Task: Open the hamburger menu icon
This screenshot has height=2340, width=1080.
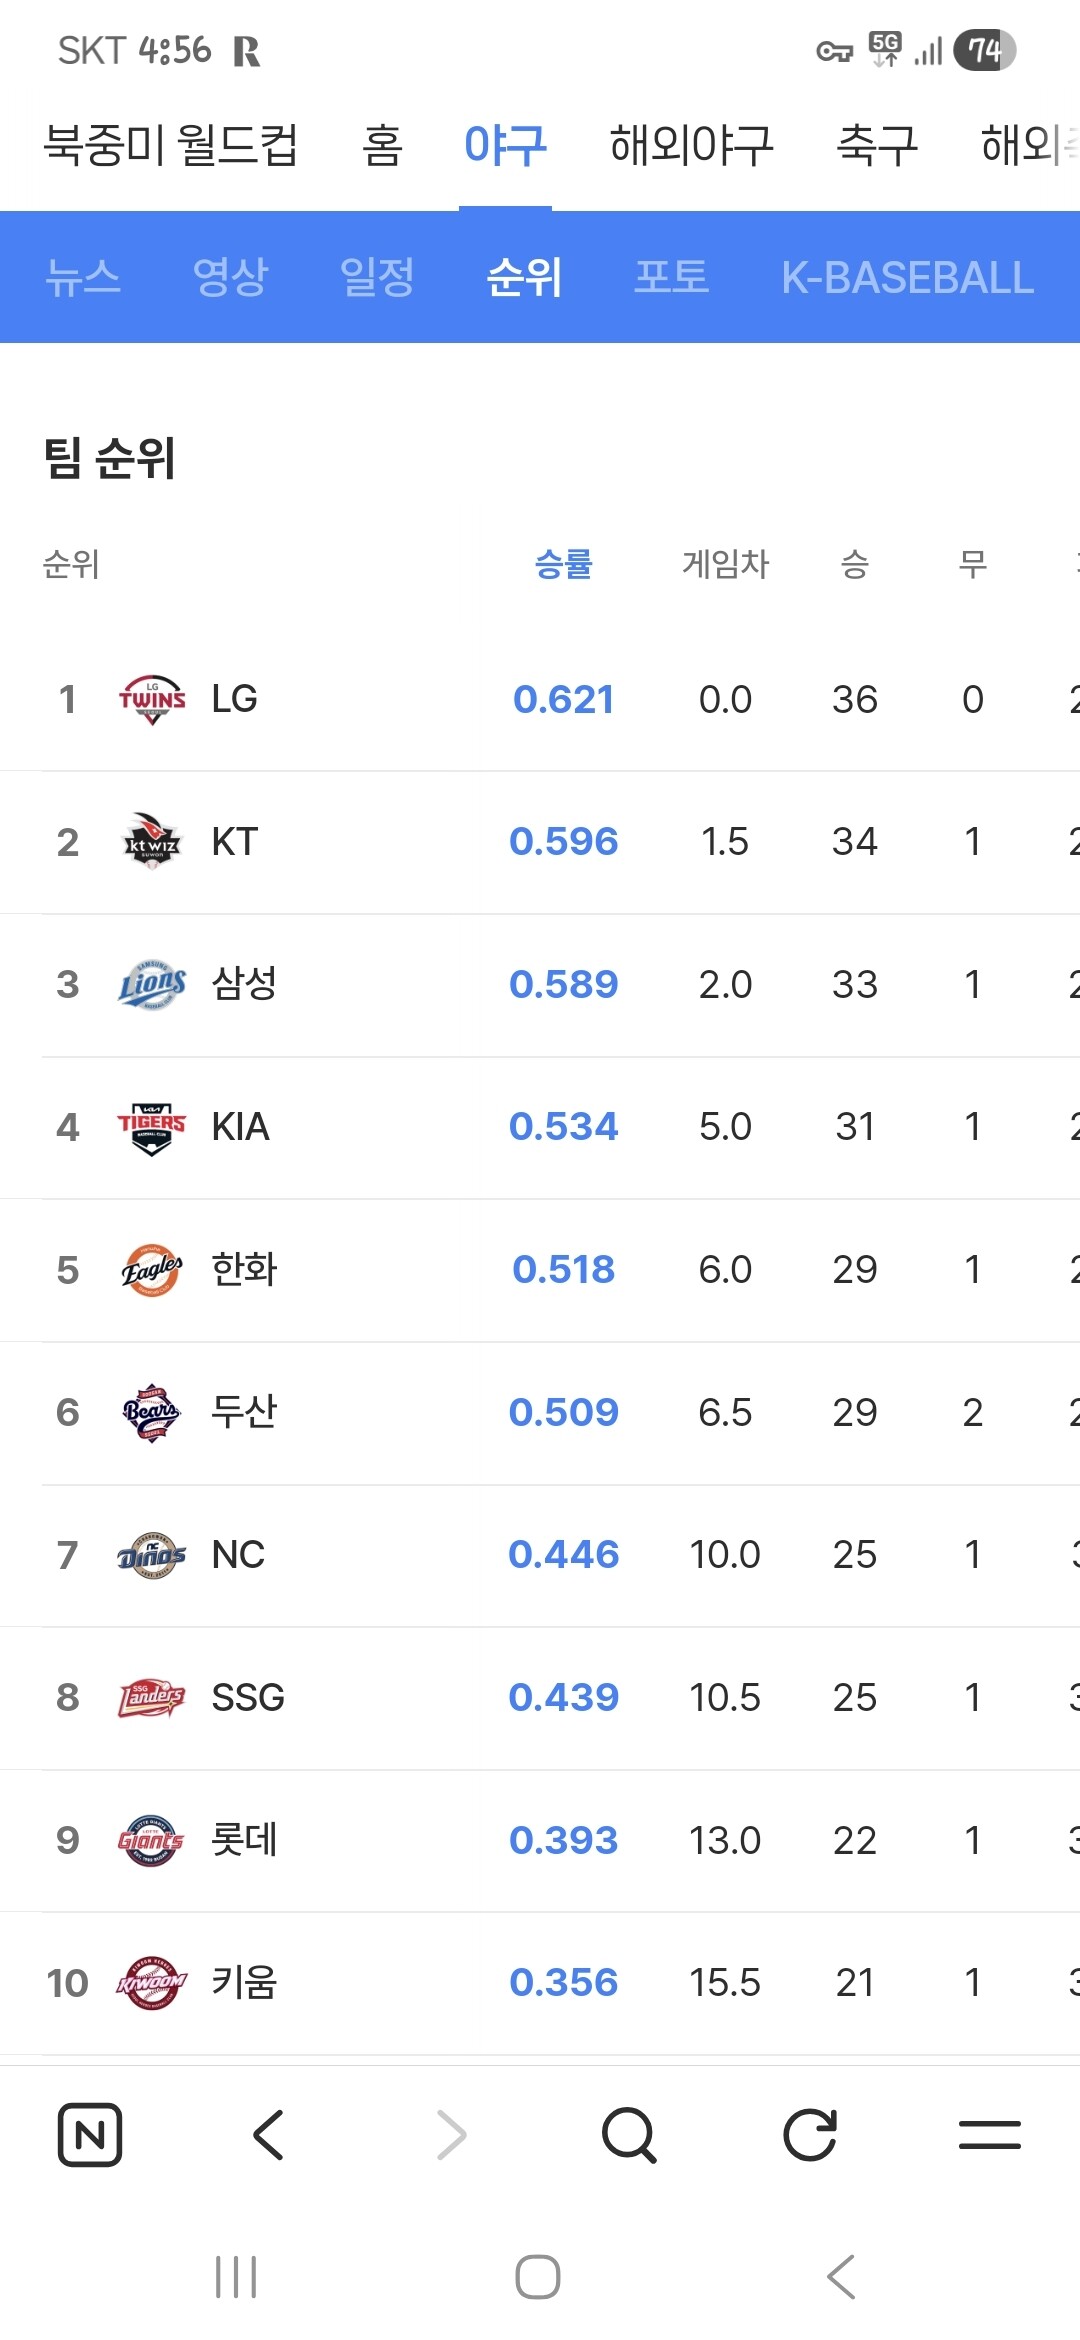Action: pyautogui.click(x=990, y=2135)
